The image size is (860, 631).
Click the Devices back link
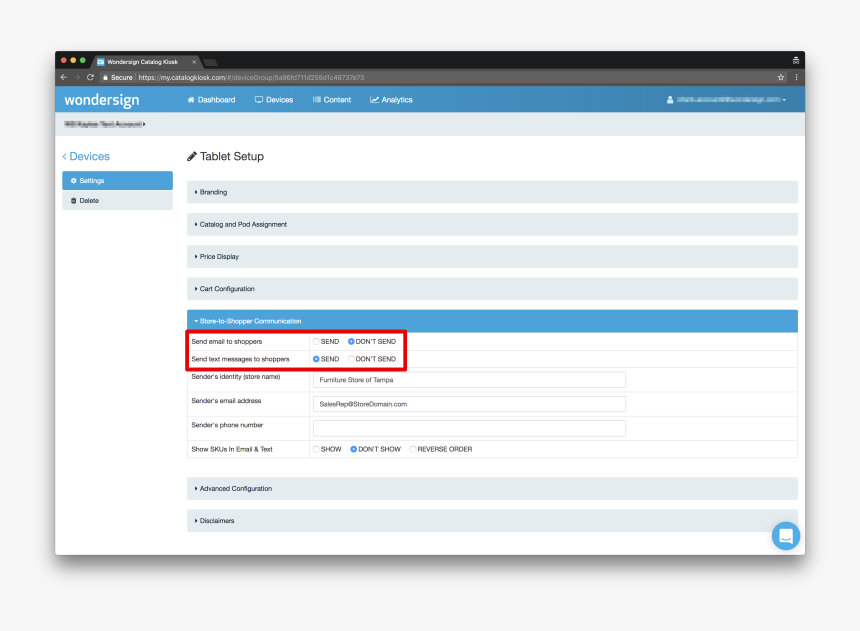pyautogui.click(x=87, y=157)
